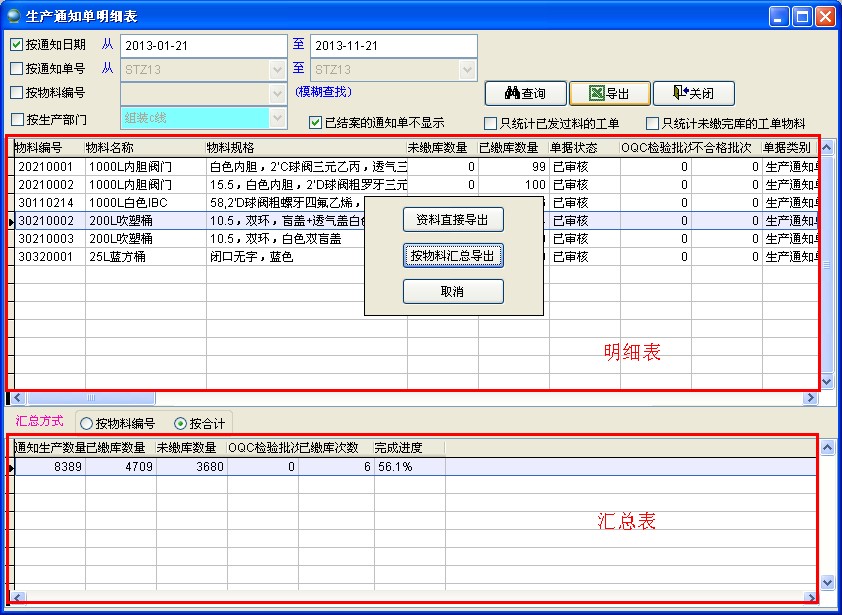The height and width of the screenshot is (615, 842).
Task: Open the 按物料编号 combo box
Action: [277, 93]
